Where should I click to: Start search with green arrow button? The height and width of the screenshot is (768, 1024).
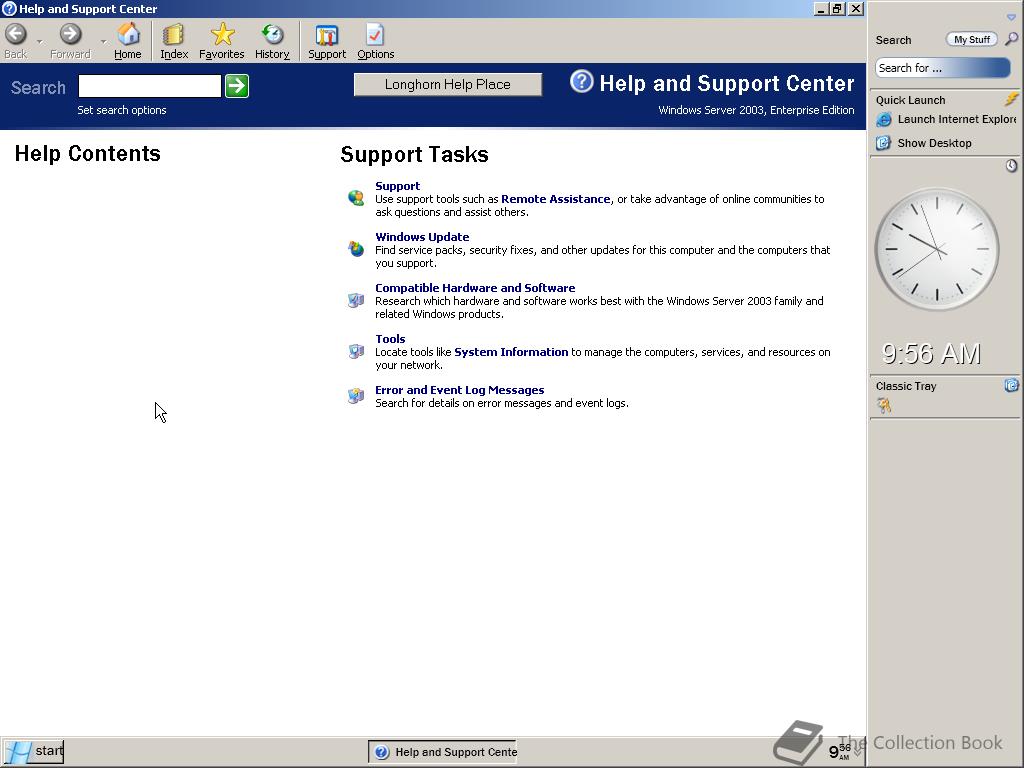(x=236, y=86)
